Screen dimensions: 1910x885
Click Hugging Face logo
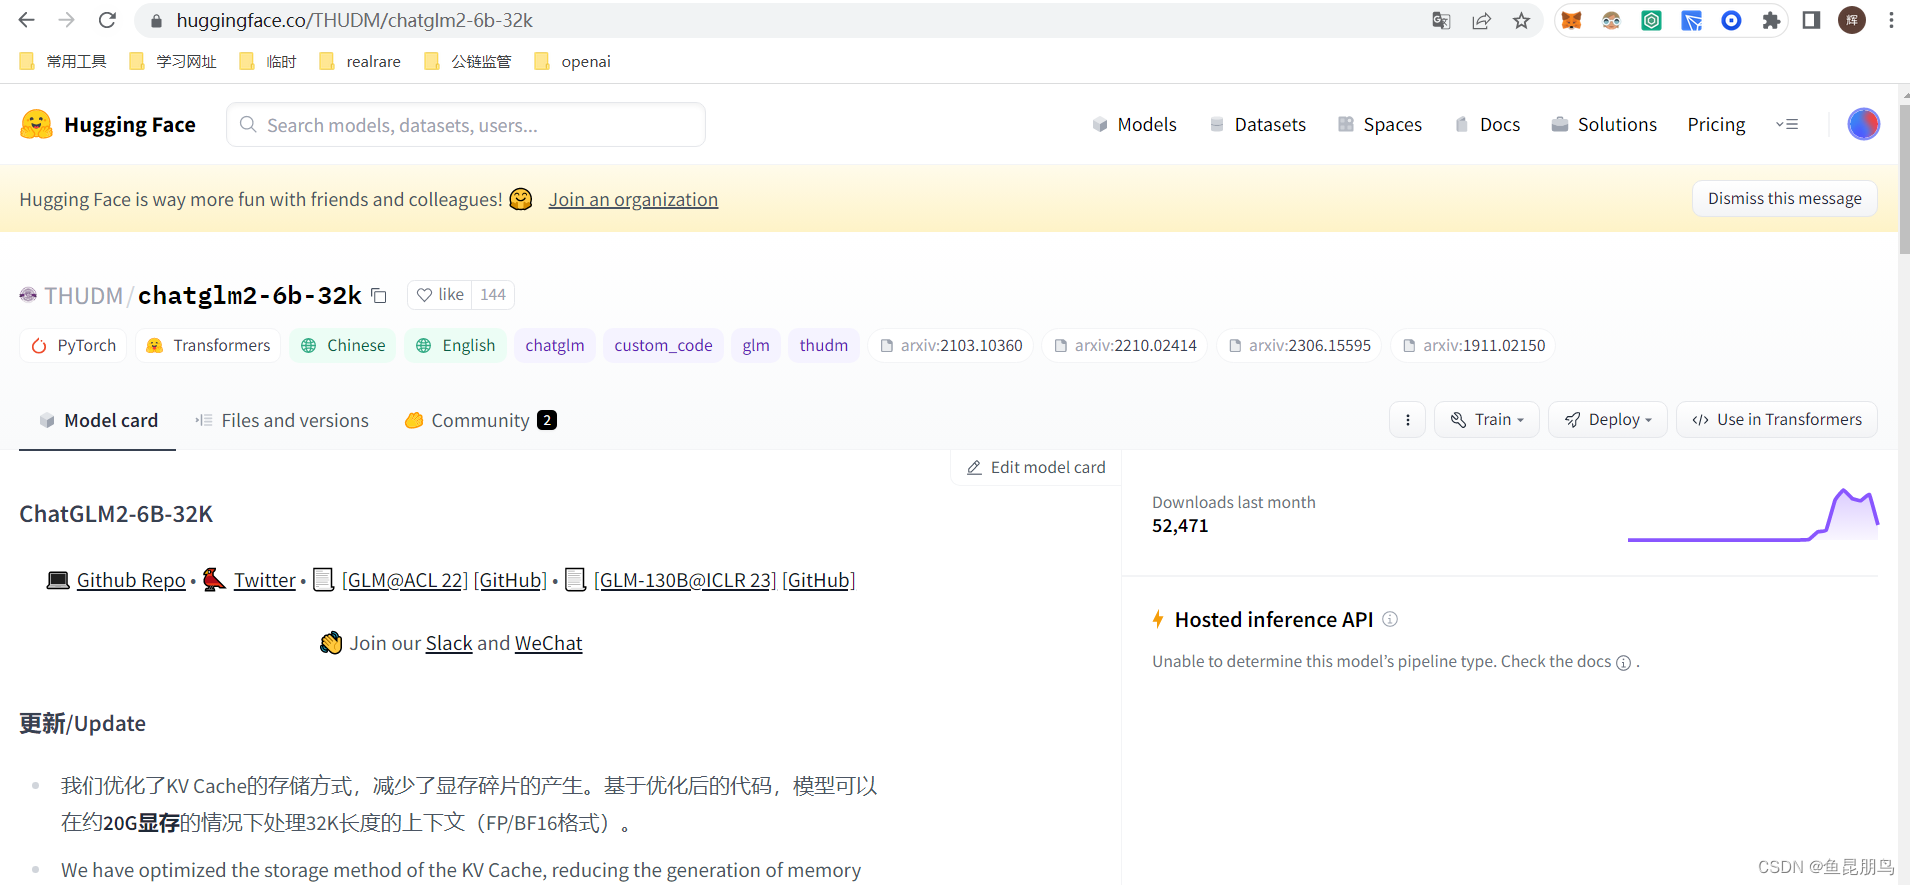[108, 124]
